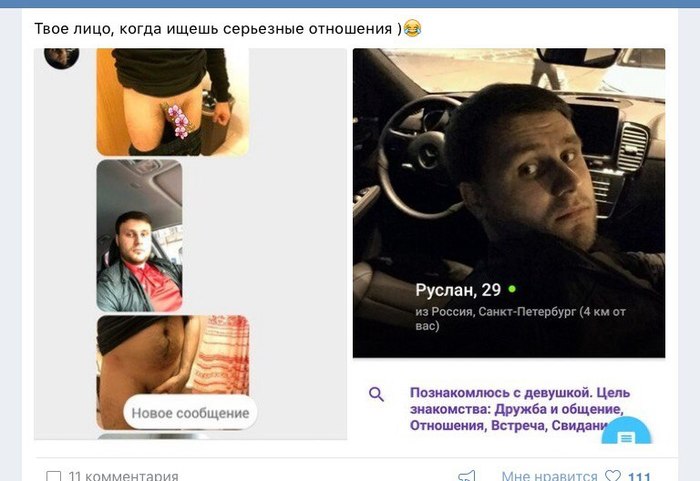Open the list of 111 likes
This screenshot has height=481, width=700.
(639, 476)
